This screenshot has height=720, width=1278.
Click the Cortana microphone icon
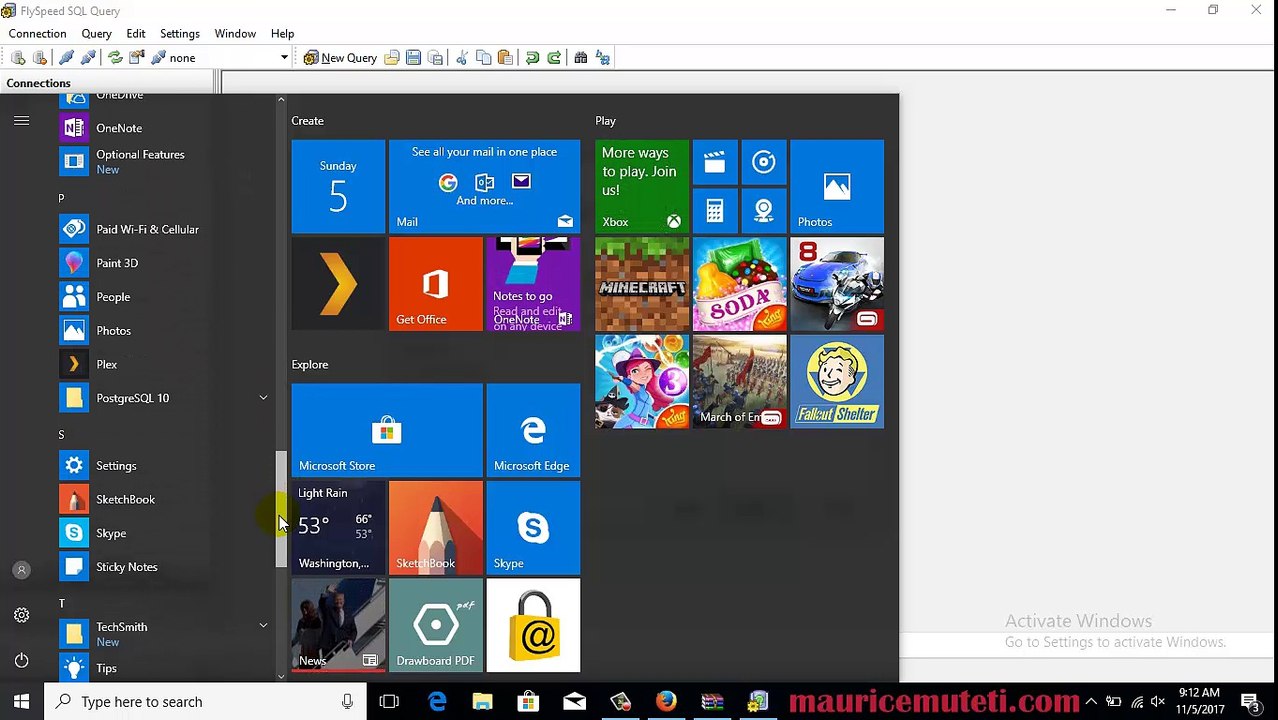347,702
